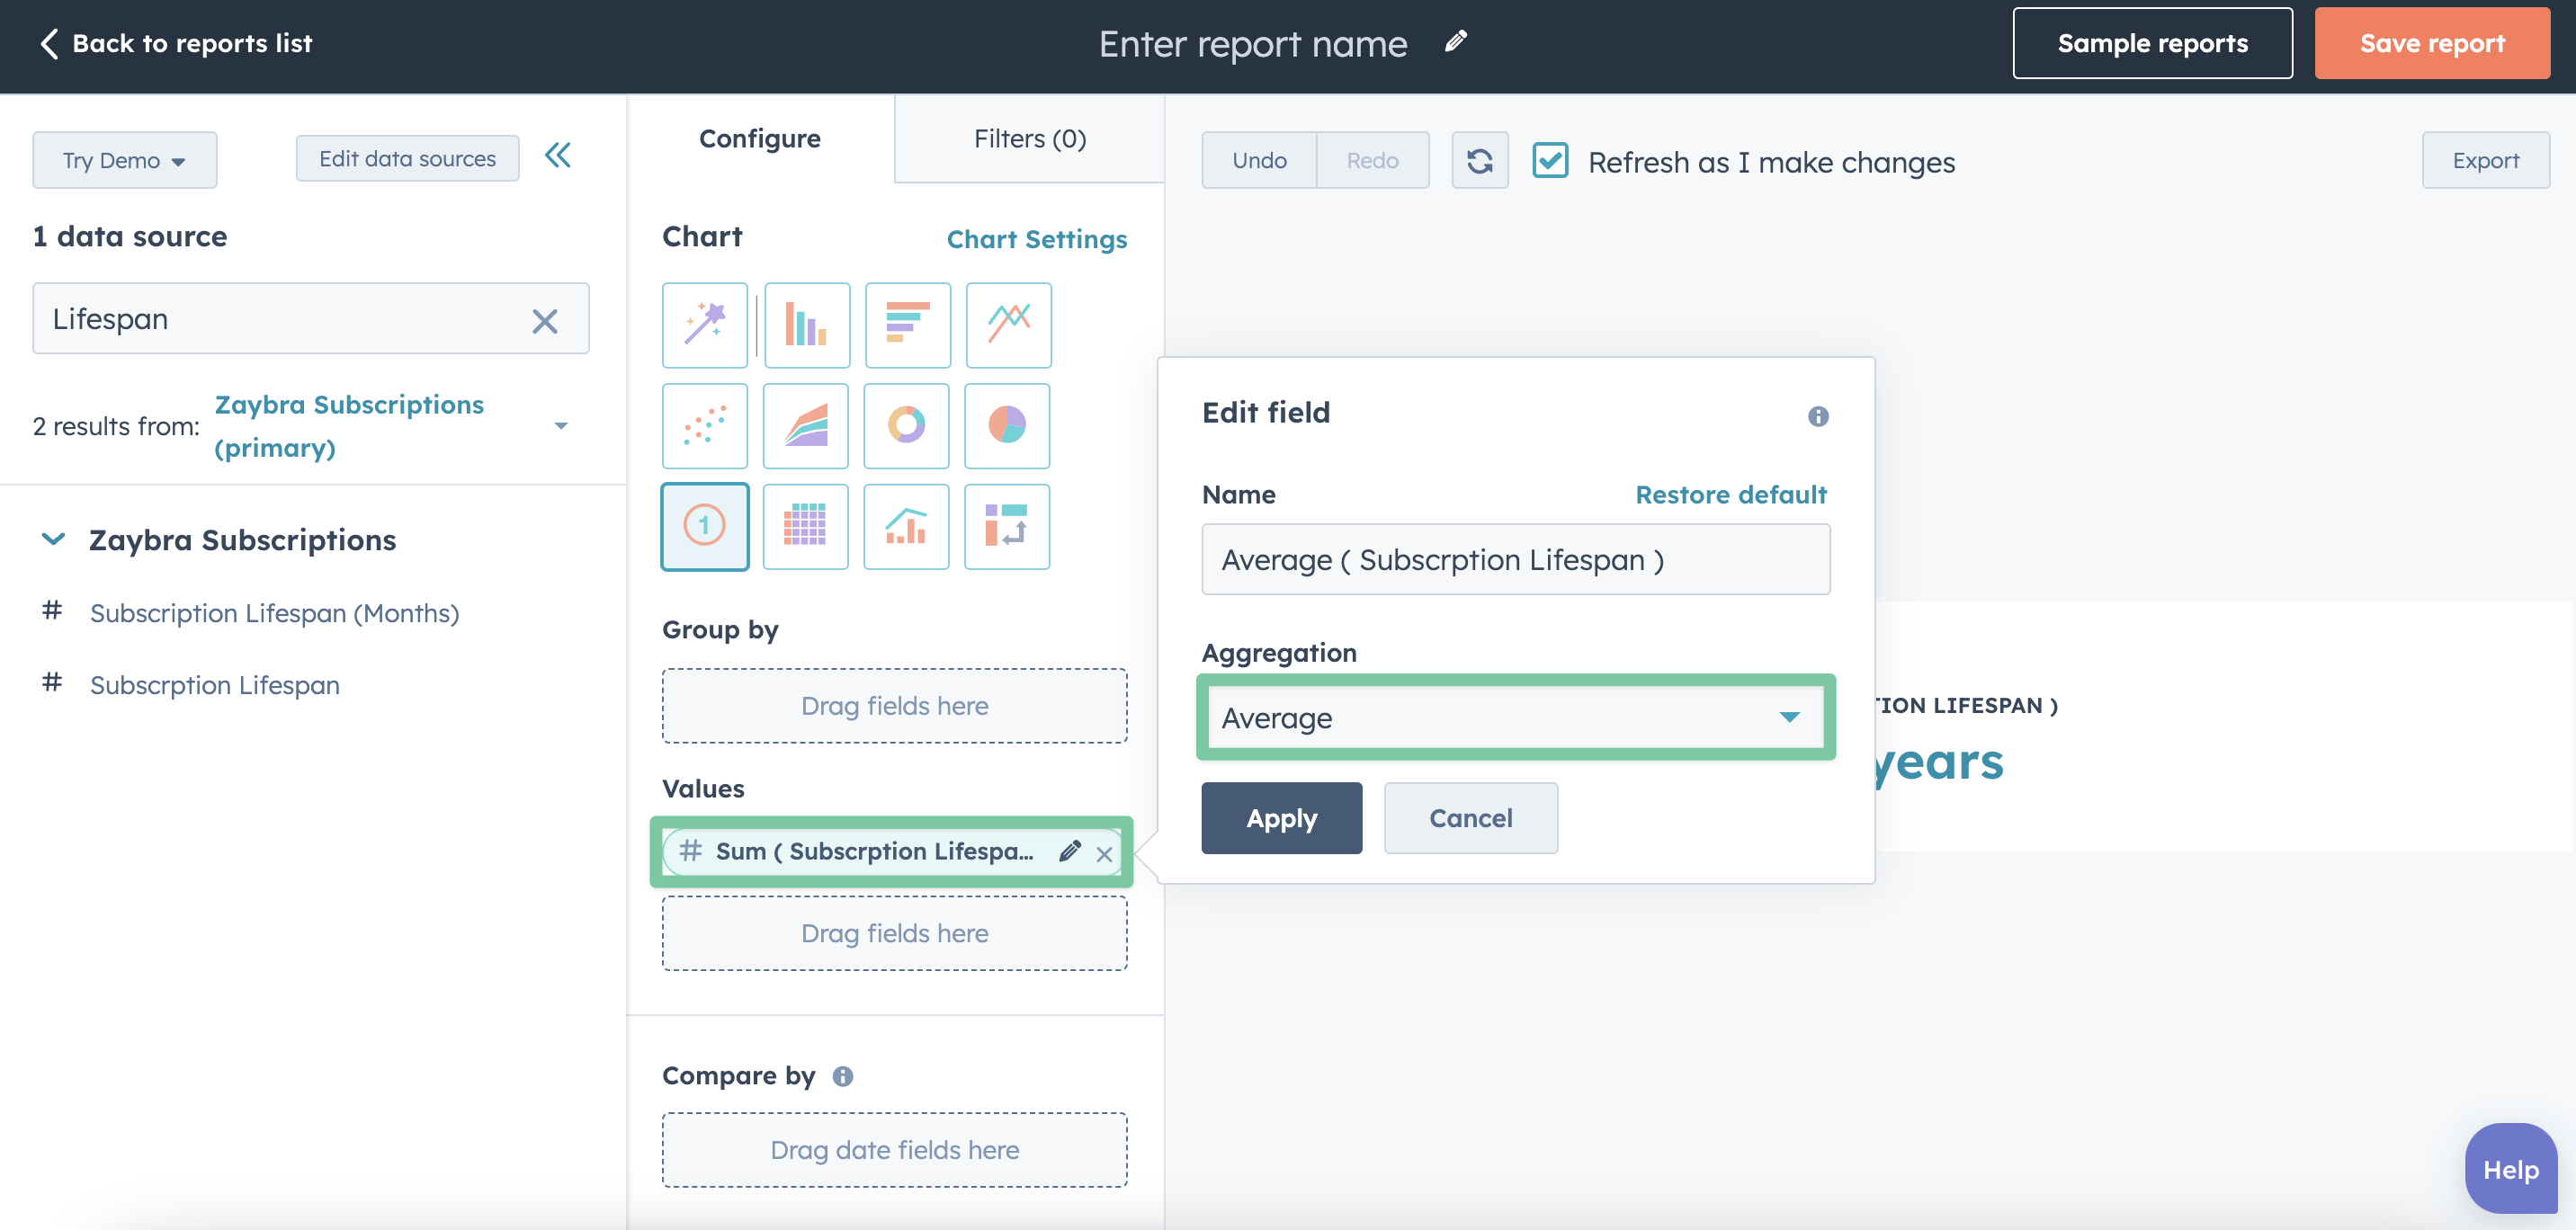The image size is (2576, 1230).
Task: Select the vertical bar chart type
Action: pyautogui.click(x=806, y=324)
